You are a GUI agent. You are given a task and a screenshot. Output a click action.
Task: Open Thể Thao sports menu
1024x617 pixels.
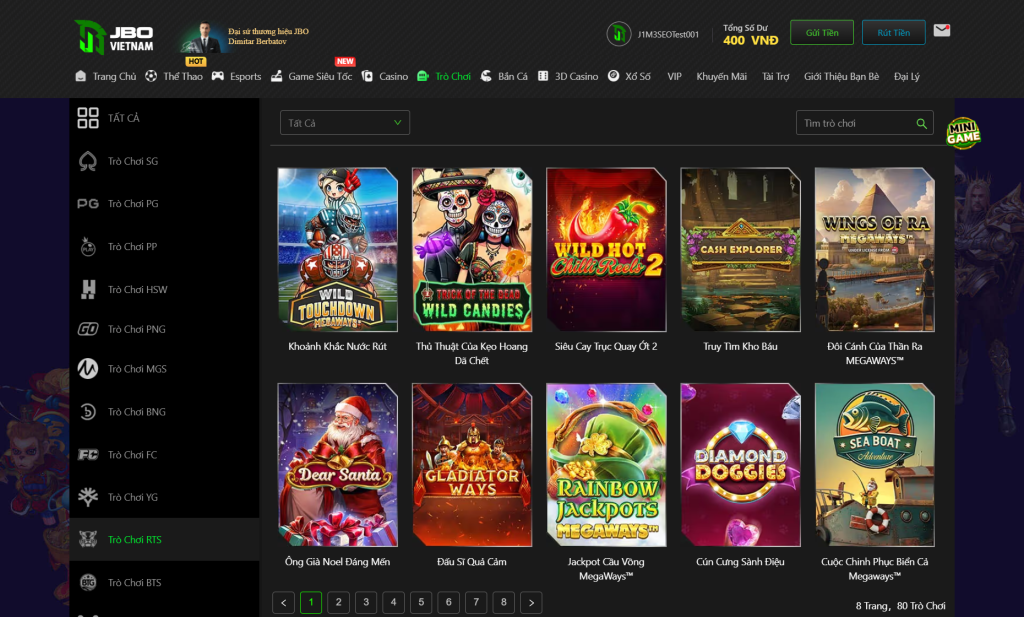click(x=174, y=76)
